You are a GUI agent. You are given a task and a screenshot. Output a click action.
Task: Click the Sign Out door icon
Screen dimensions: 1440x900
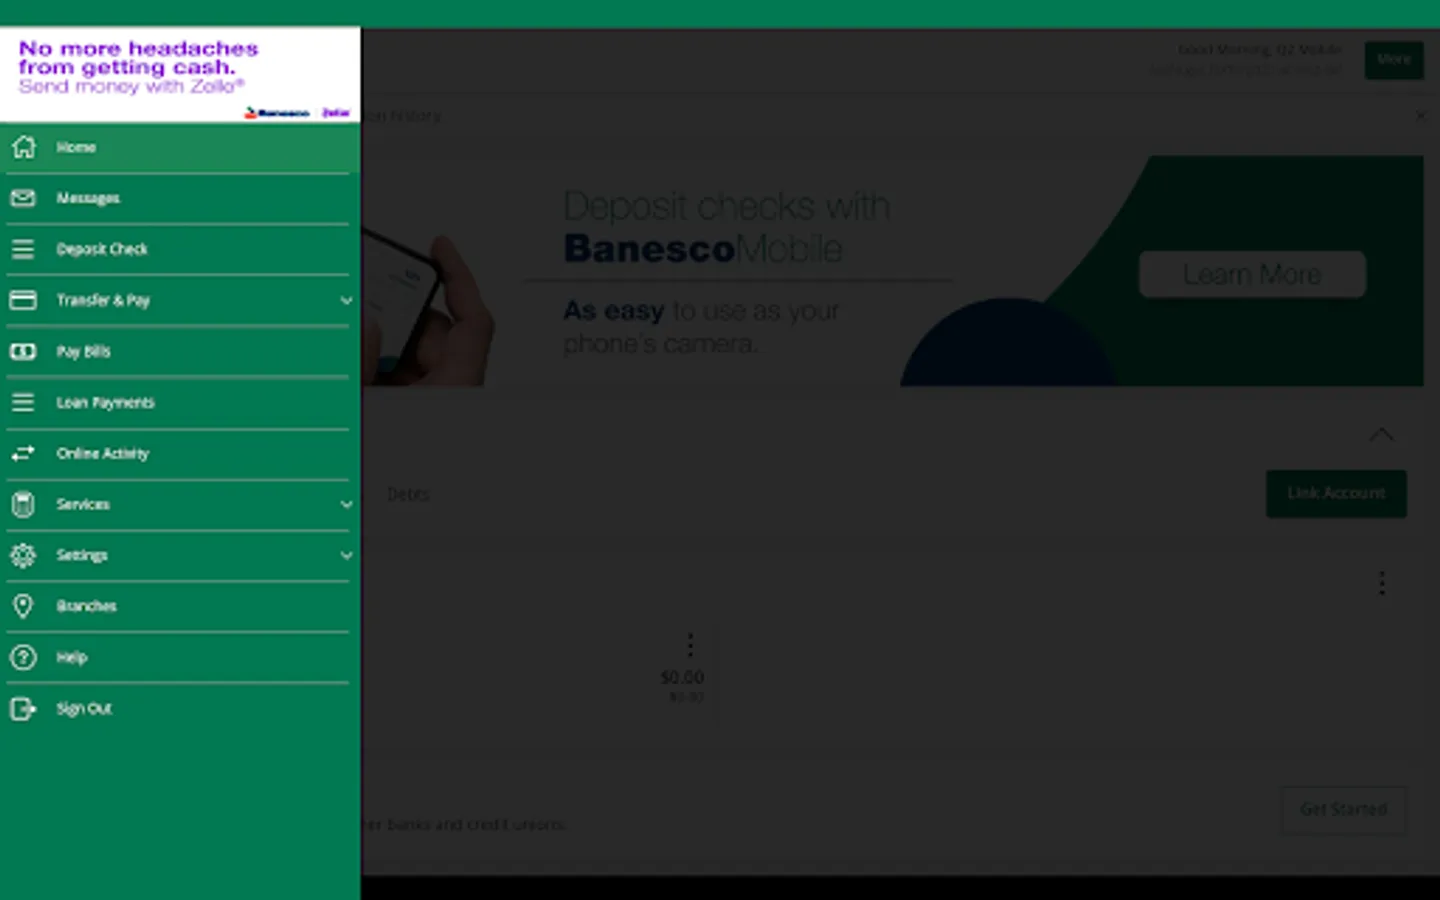23,708
